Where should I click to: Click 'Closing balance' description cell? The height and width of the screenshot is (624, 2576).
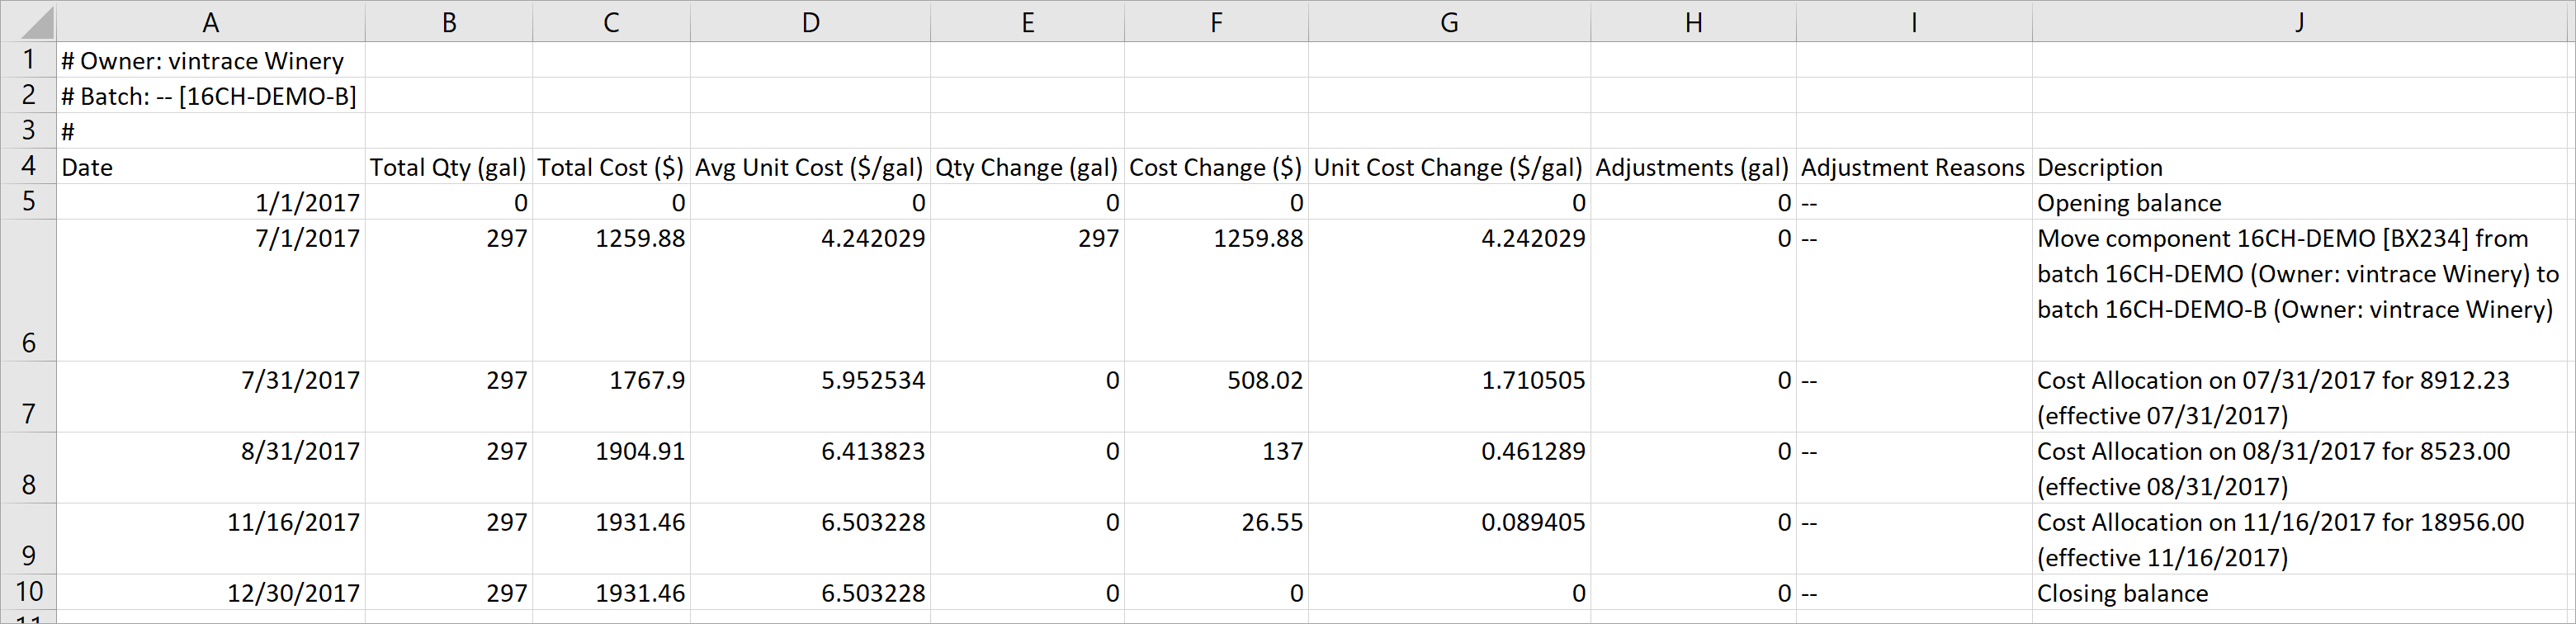2300,592
